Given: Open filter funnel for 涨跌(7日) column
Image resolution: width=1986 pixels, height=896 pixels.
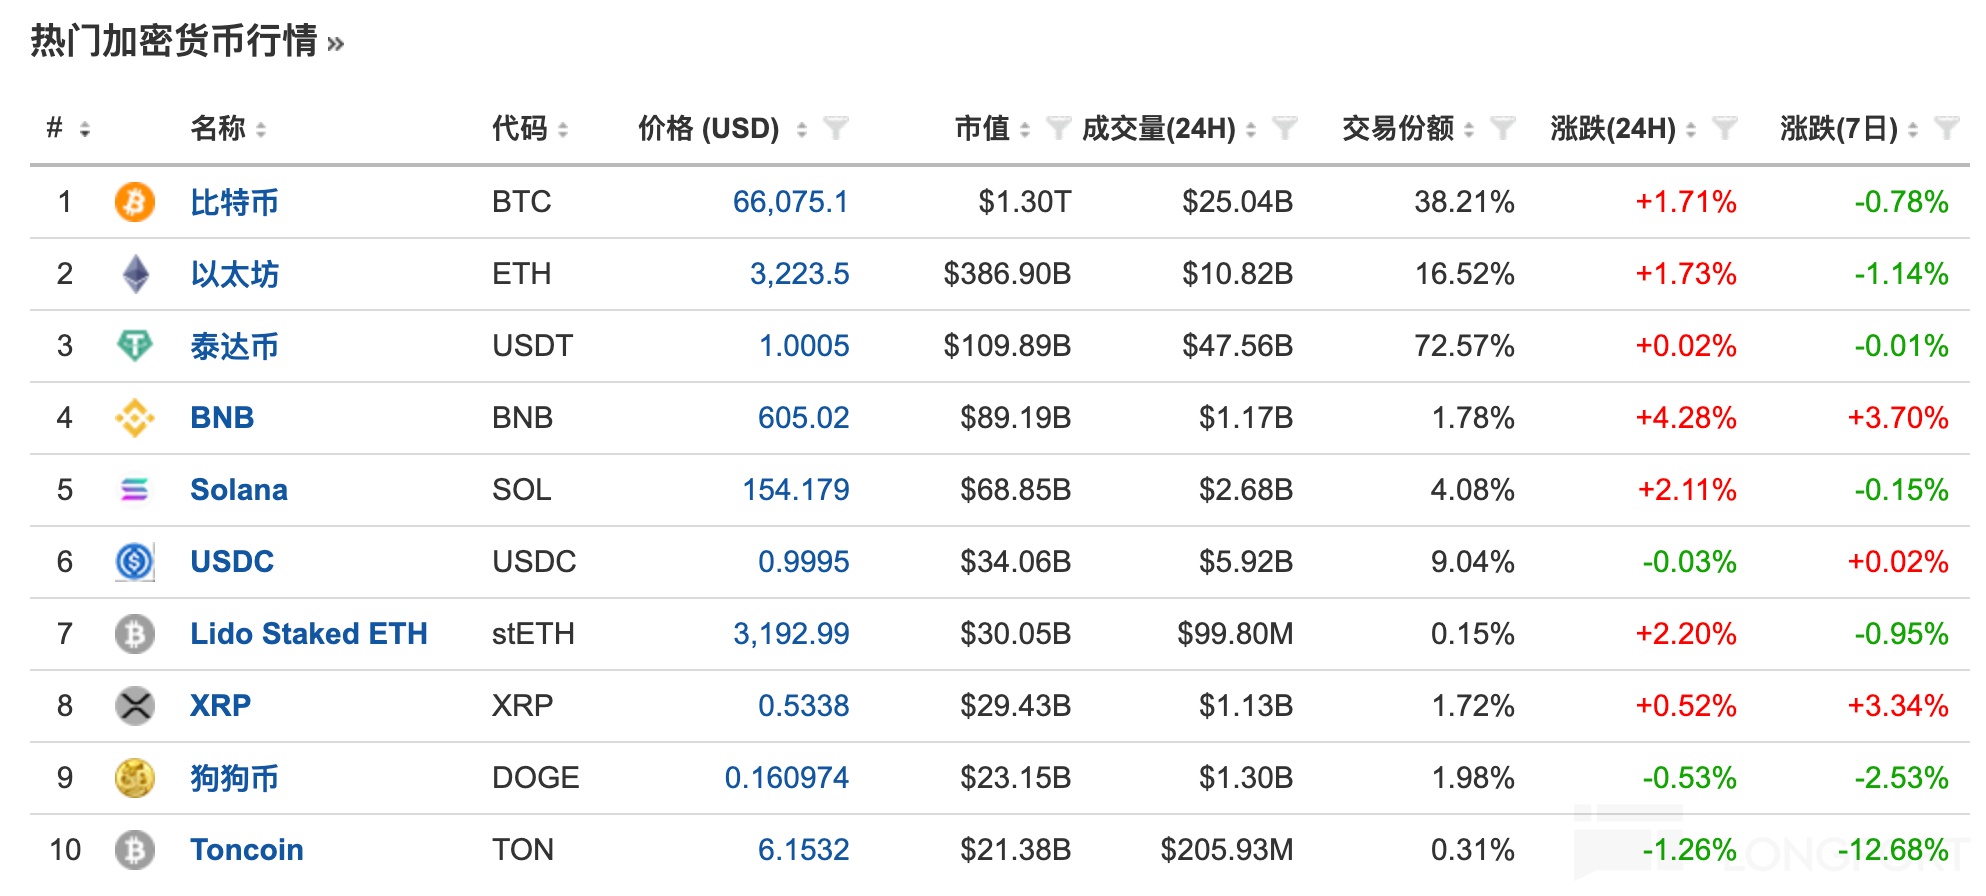Looking at the screenshot, I should coord(1946,128).
